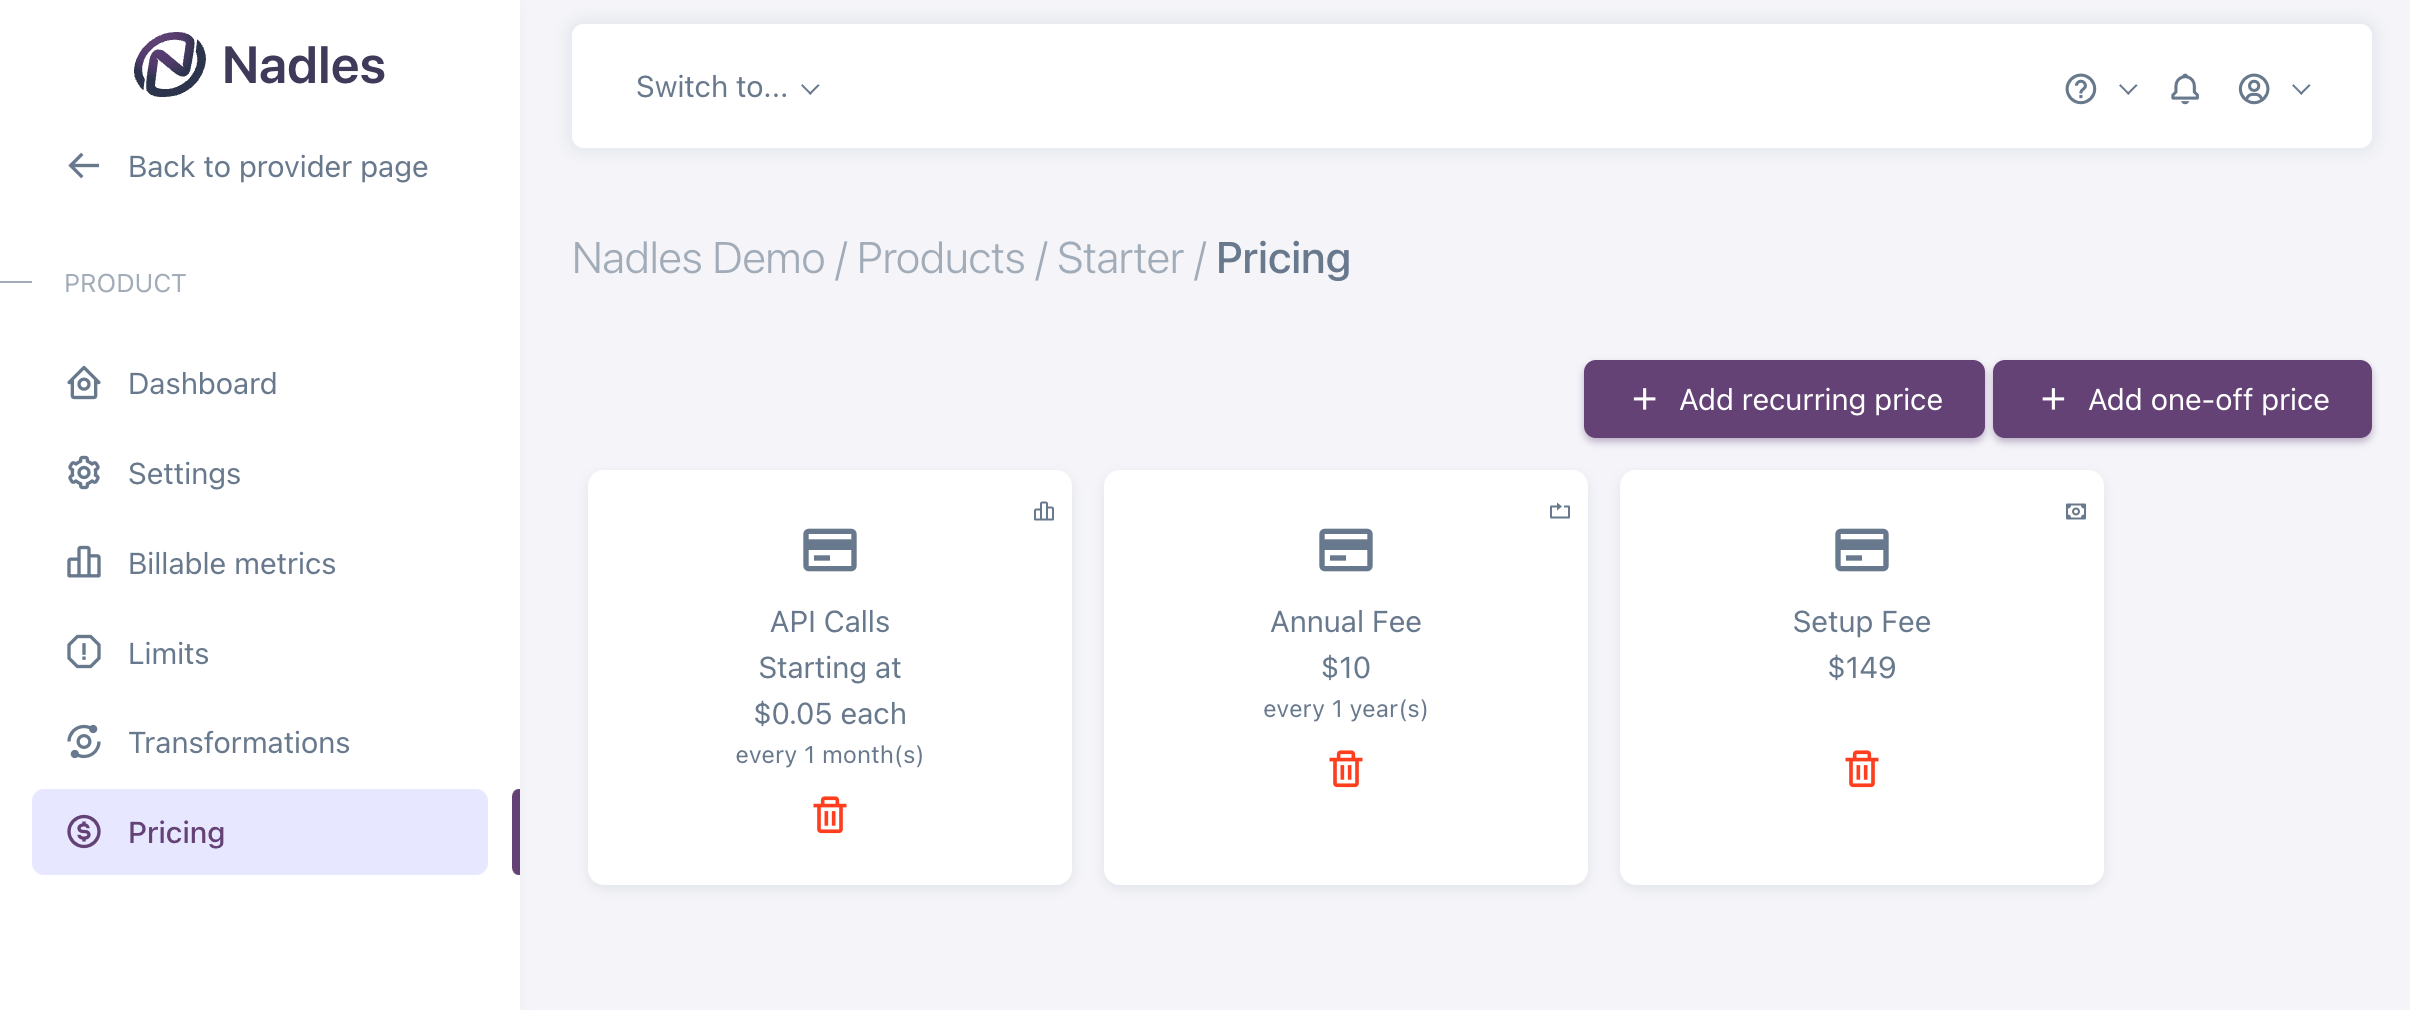Click the one-off icon on Setup Fee card
The image size is (2410, 1010).
click(x=2076, y=512)
